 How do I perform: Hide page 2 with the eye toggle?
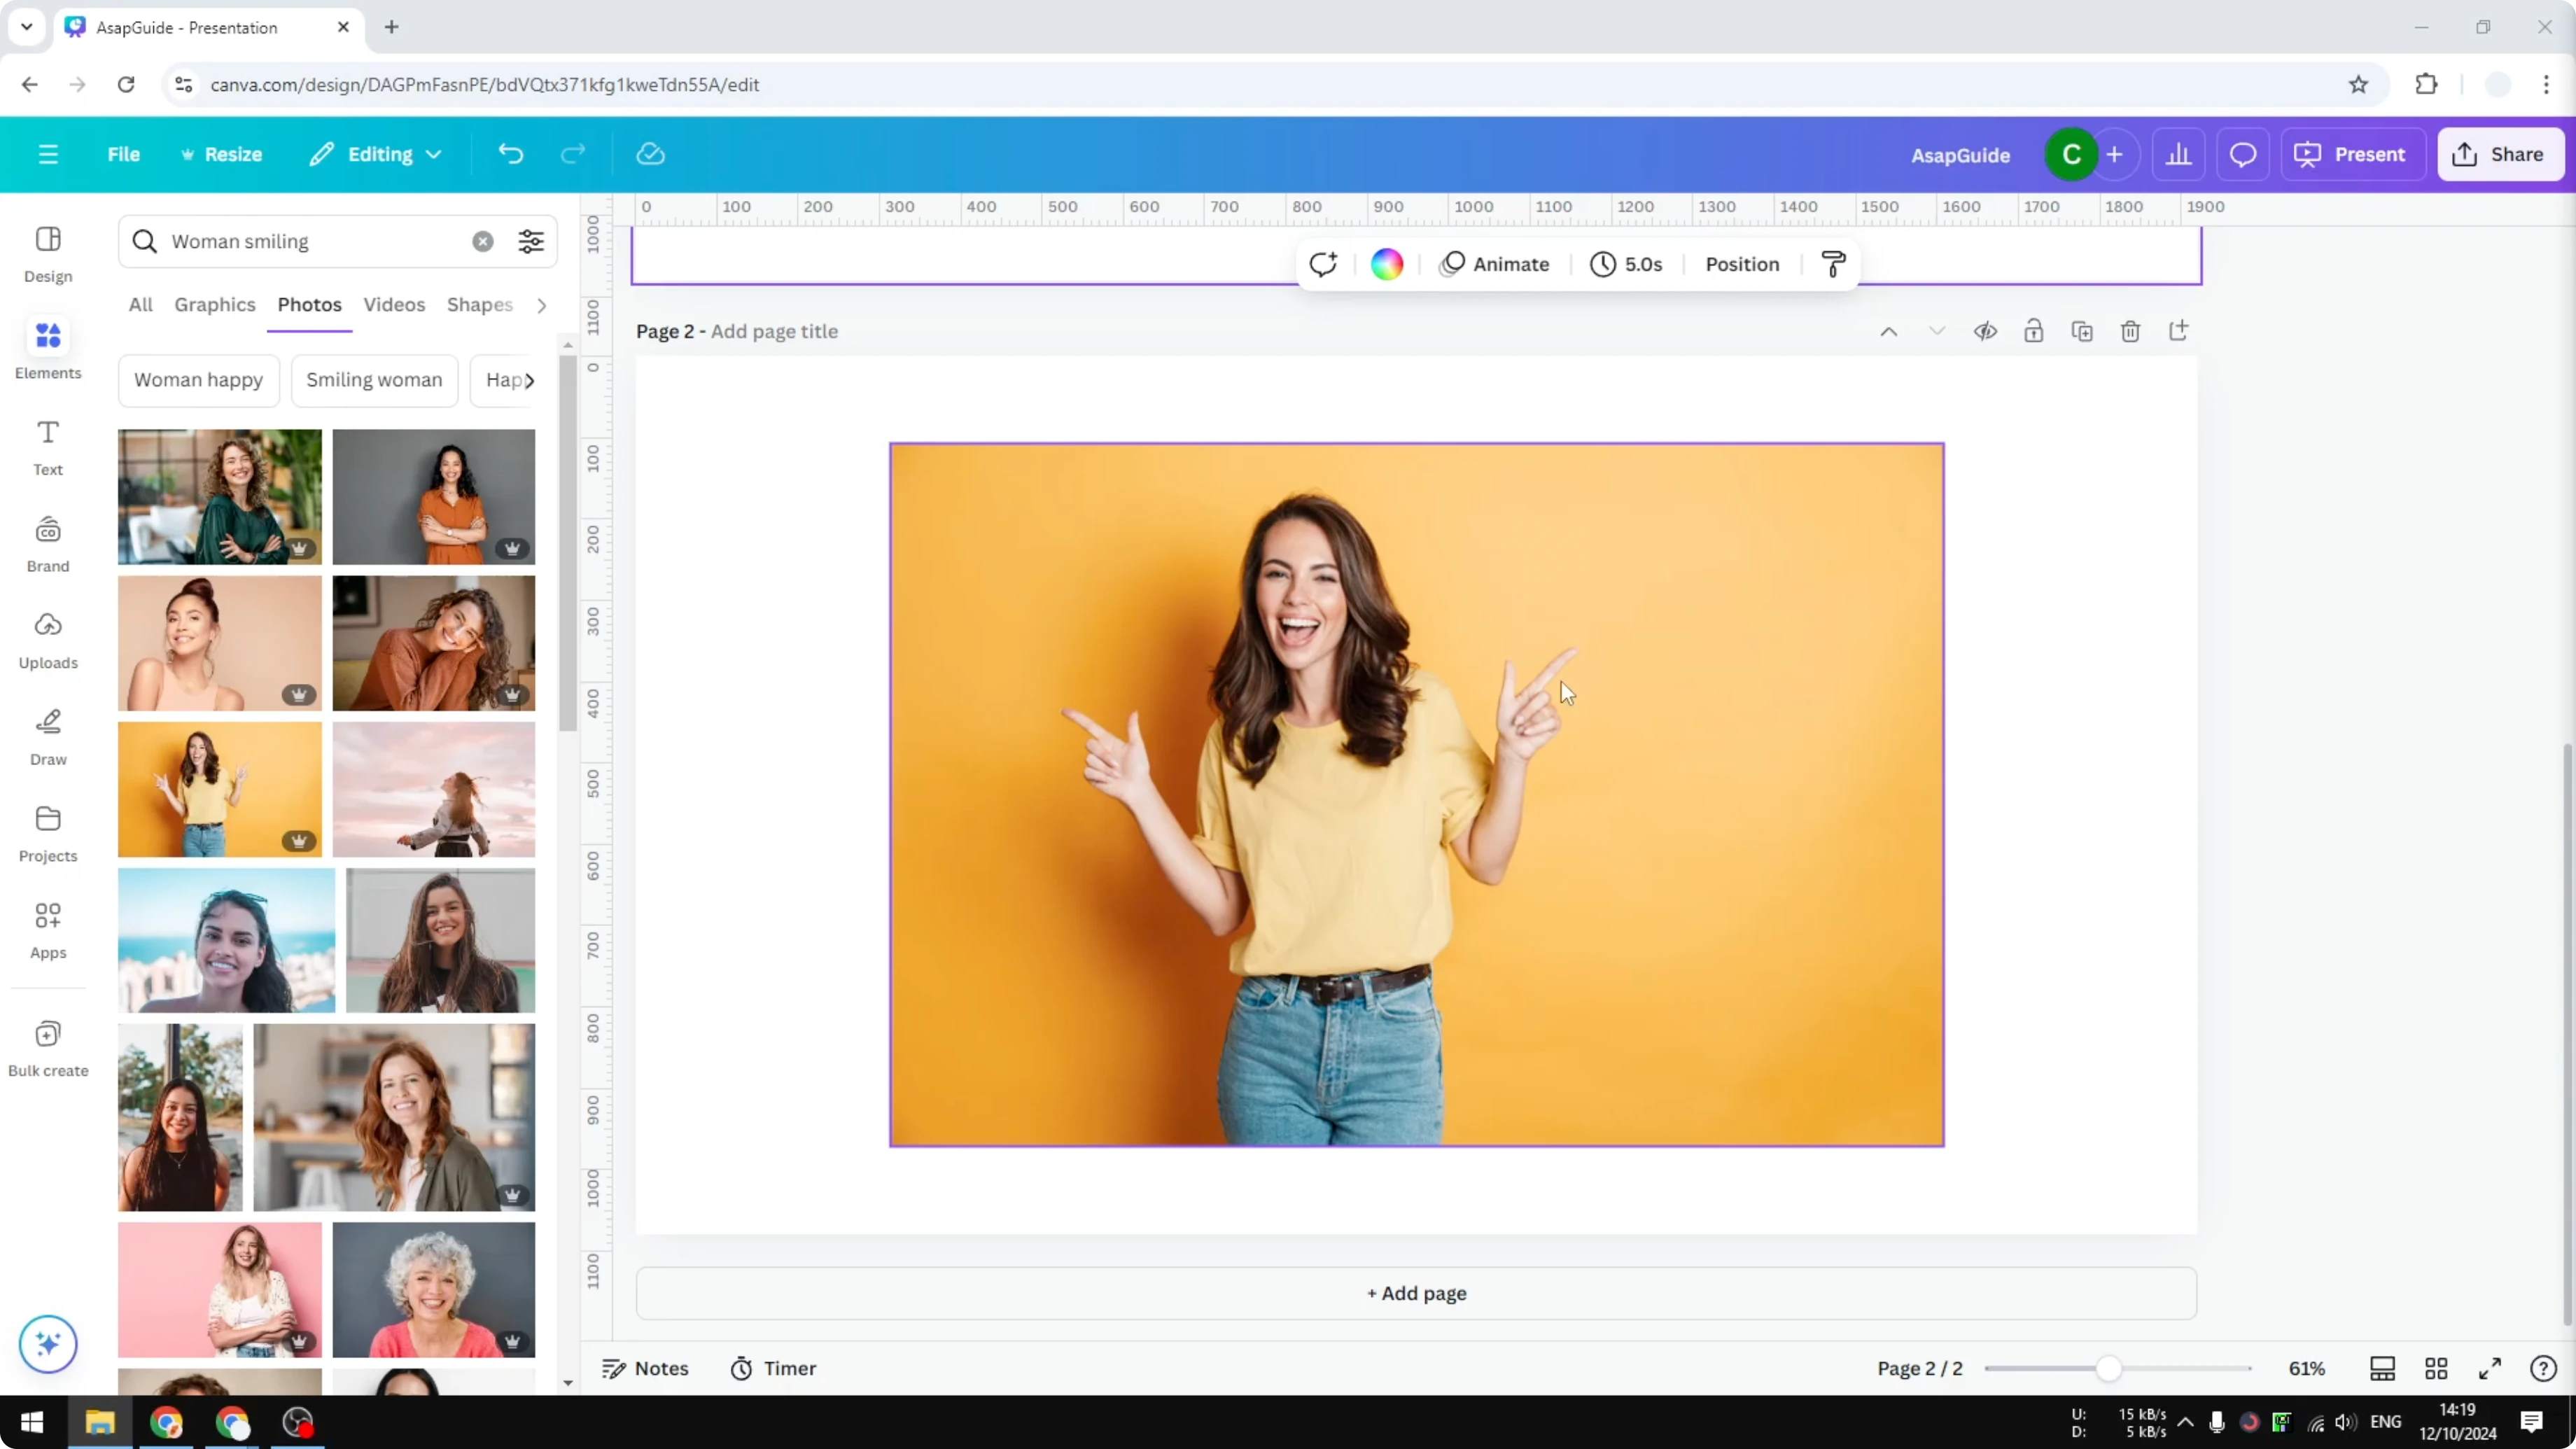coord(1986,331)
